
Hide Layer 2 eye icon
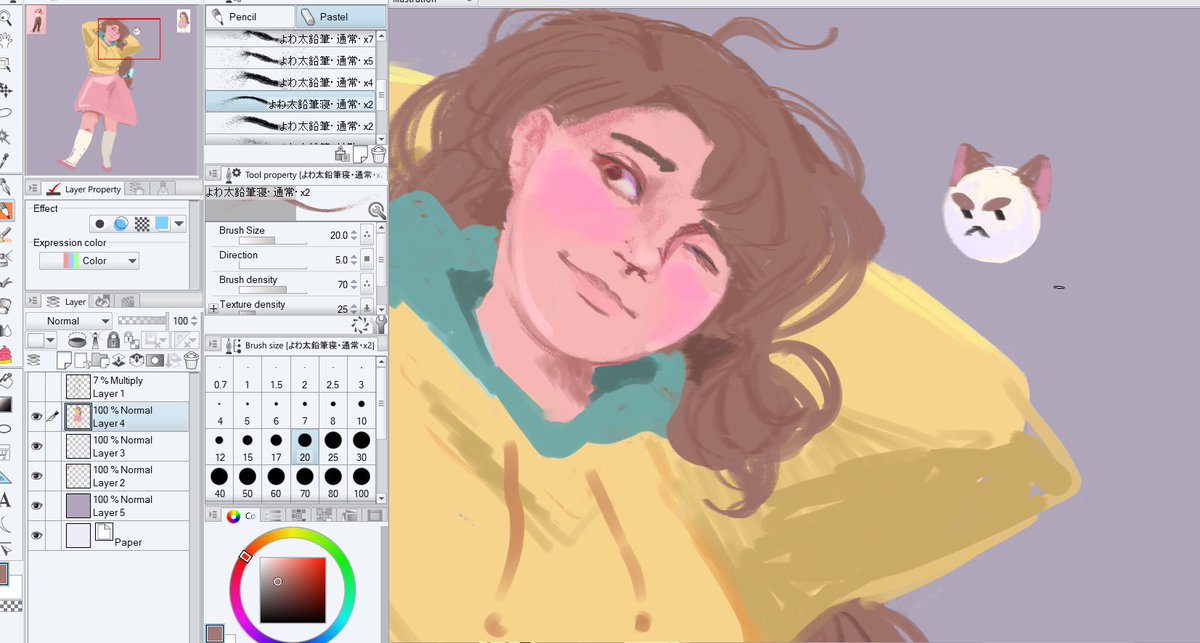tap(36, 476)
